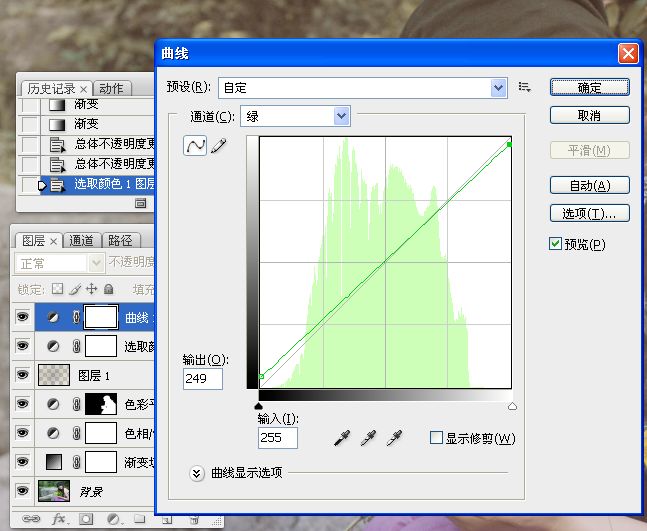
Task: Click the white point input slider
Action: click(512, 406)
